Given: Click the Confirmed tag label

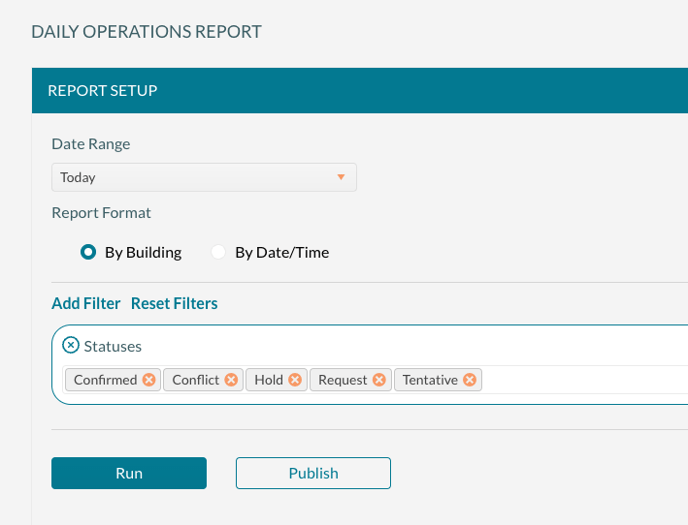Looking at the screenshot, I should 105,380.
